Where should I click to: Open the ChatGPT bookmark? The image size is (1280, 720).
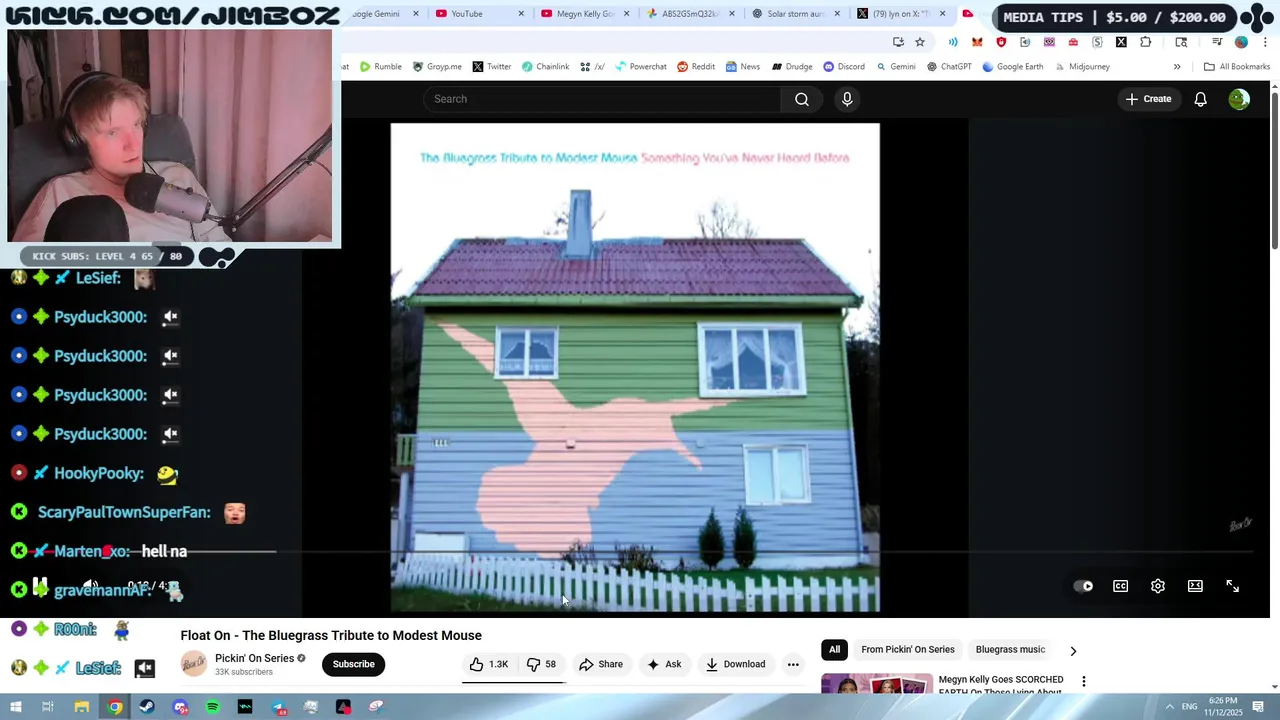[949, 67]
